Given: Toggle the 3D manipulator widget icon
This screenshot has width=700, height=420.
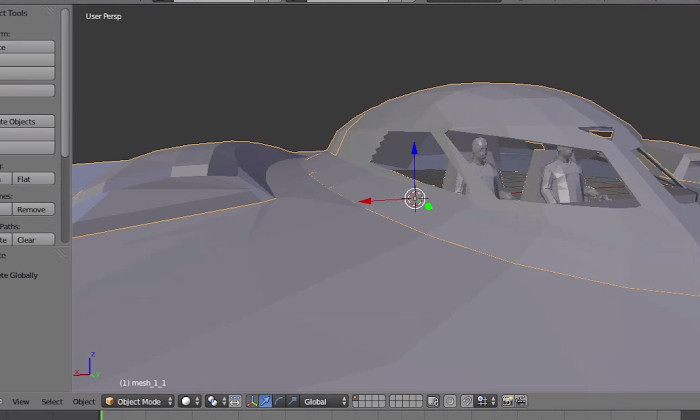Looking at the screenshot, I should (x=252, y=401).
